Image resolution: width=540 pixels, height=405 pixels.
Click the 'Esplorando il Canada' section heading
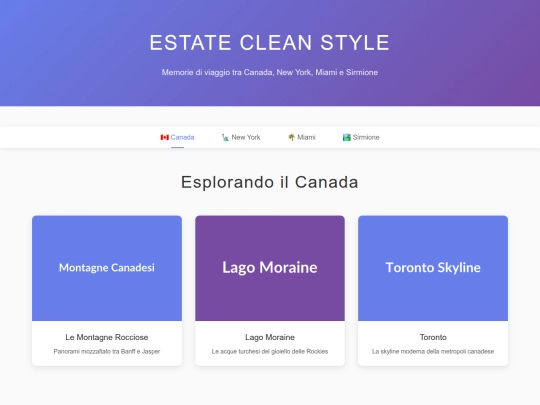tap(270, 182)
